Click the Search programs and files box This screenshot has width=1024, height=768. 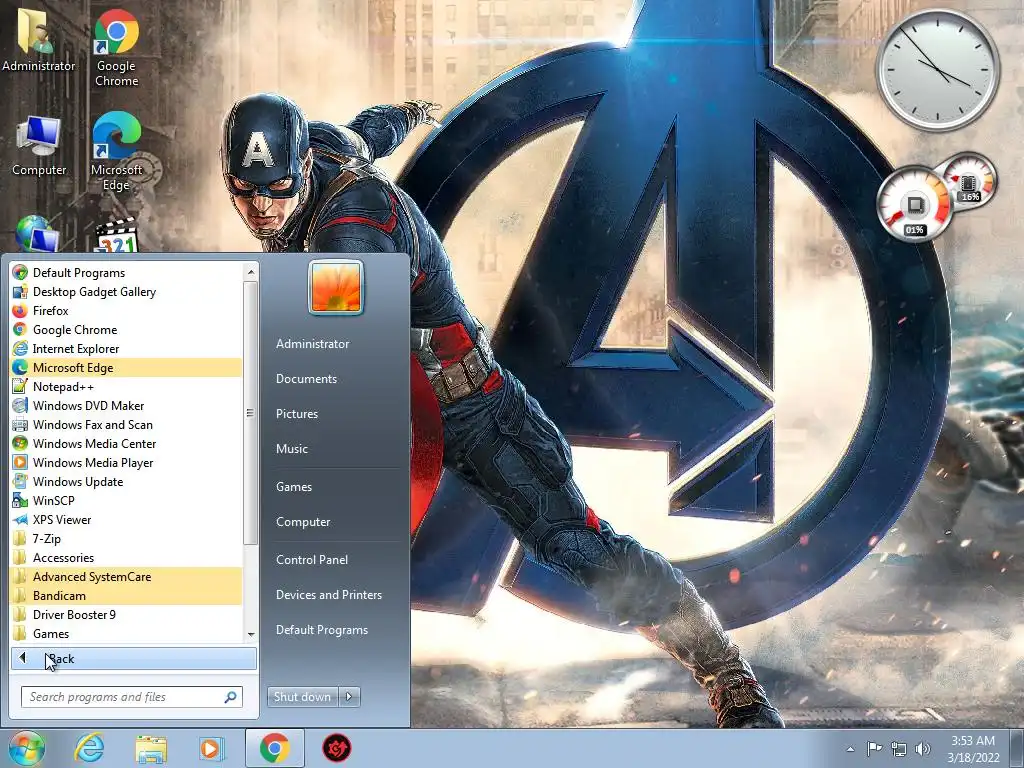(x=132, y=697)
